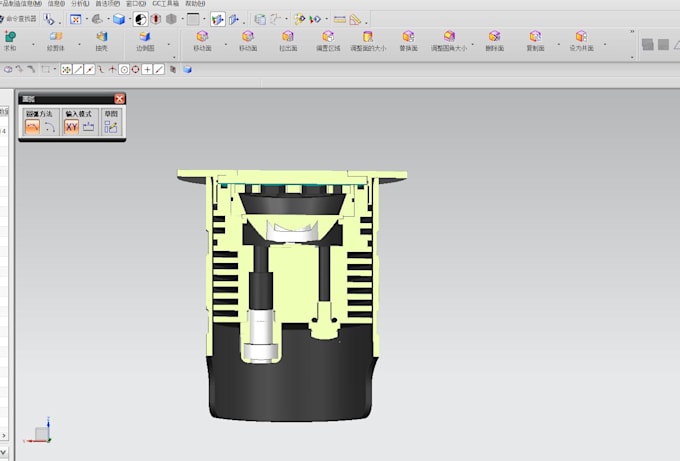
Task: Toggle the clip section view icon
Action: [x=218, y=19]
